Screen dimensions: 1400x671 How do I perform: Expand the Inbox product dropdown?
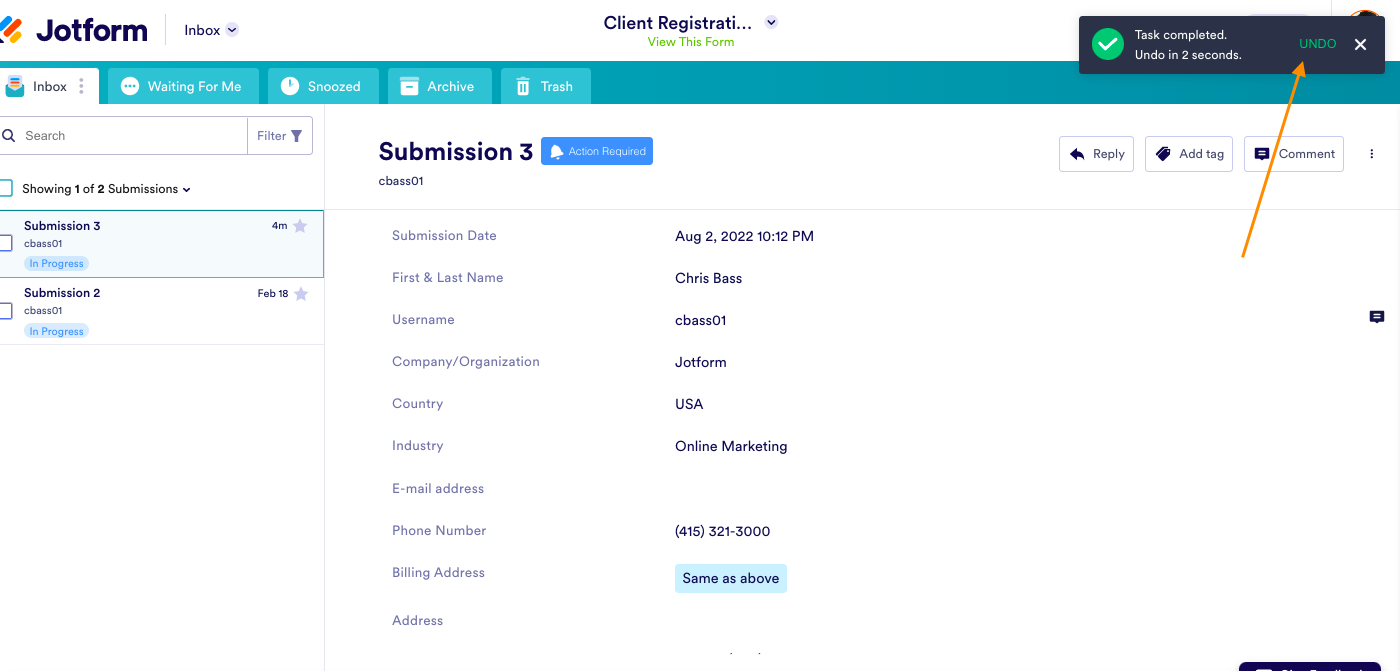[x=232, y=30]
